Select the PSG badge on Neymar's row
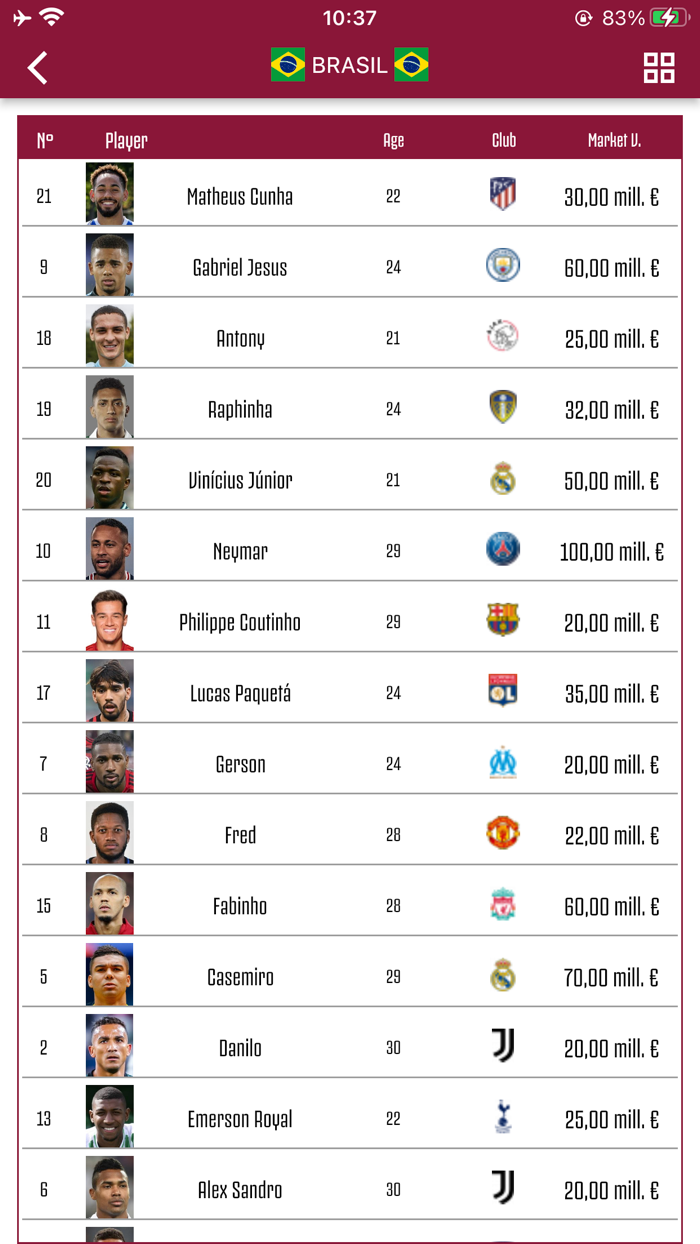 (502, 549)
